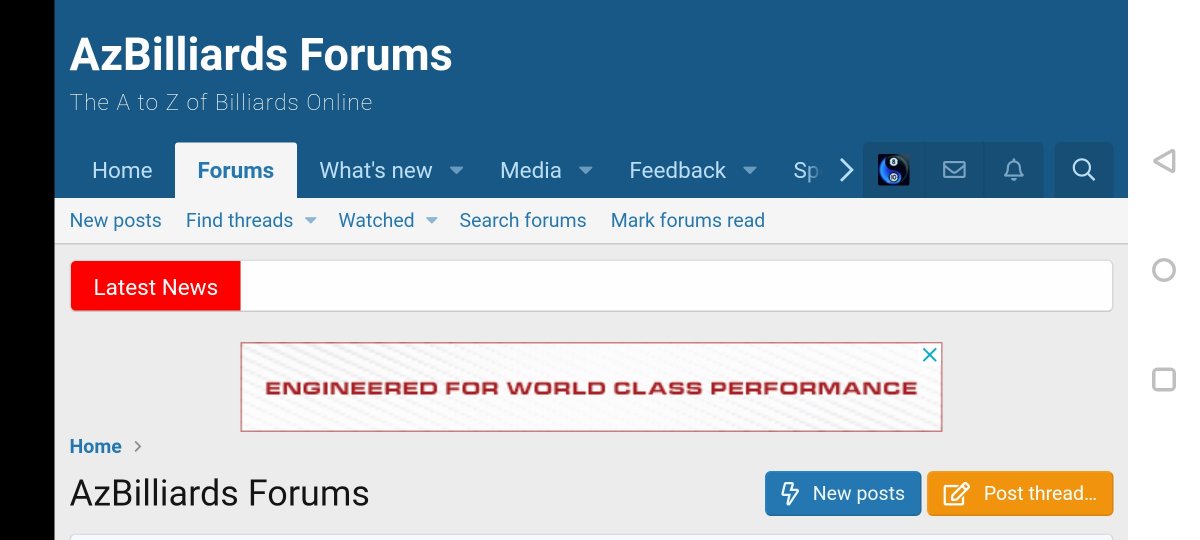Open the Search forums link
1200x540 pixels.
point(523,220)
